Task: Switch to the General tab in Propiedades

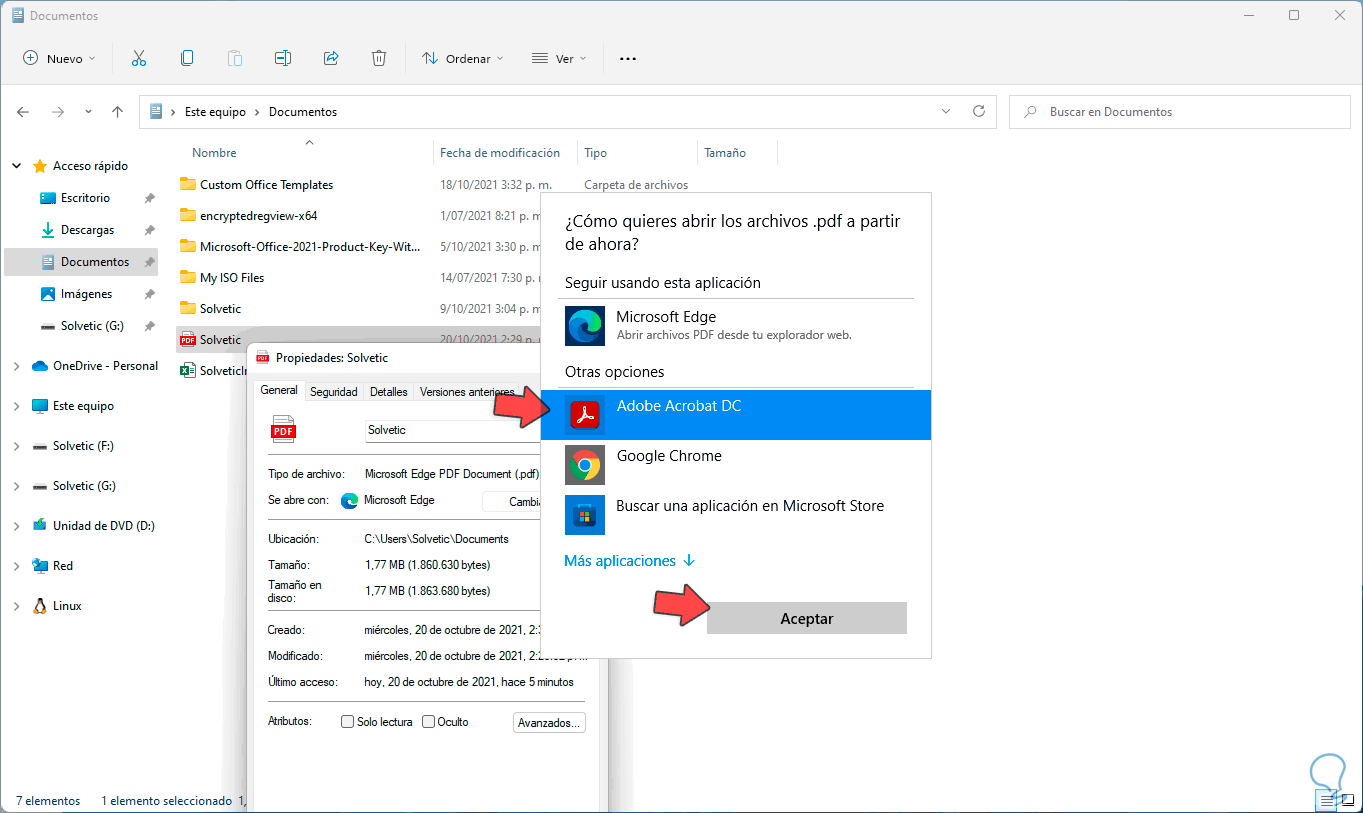Action: (x=279, y=391)
